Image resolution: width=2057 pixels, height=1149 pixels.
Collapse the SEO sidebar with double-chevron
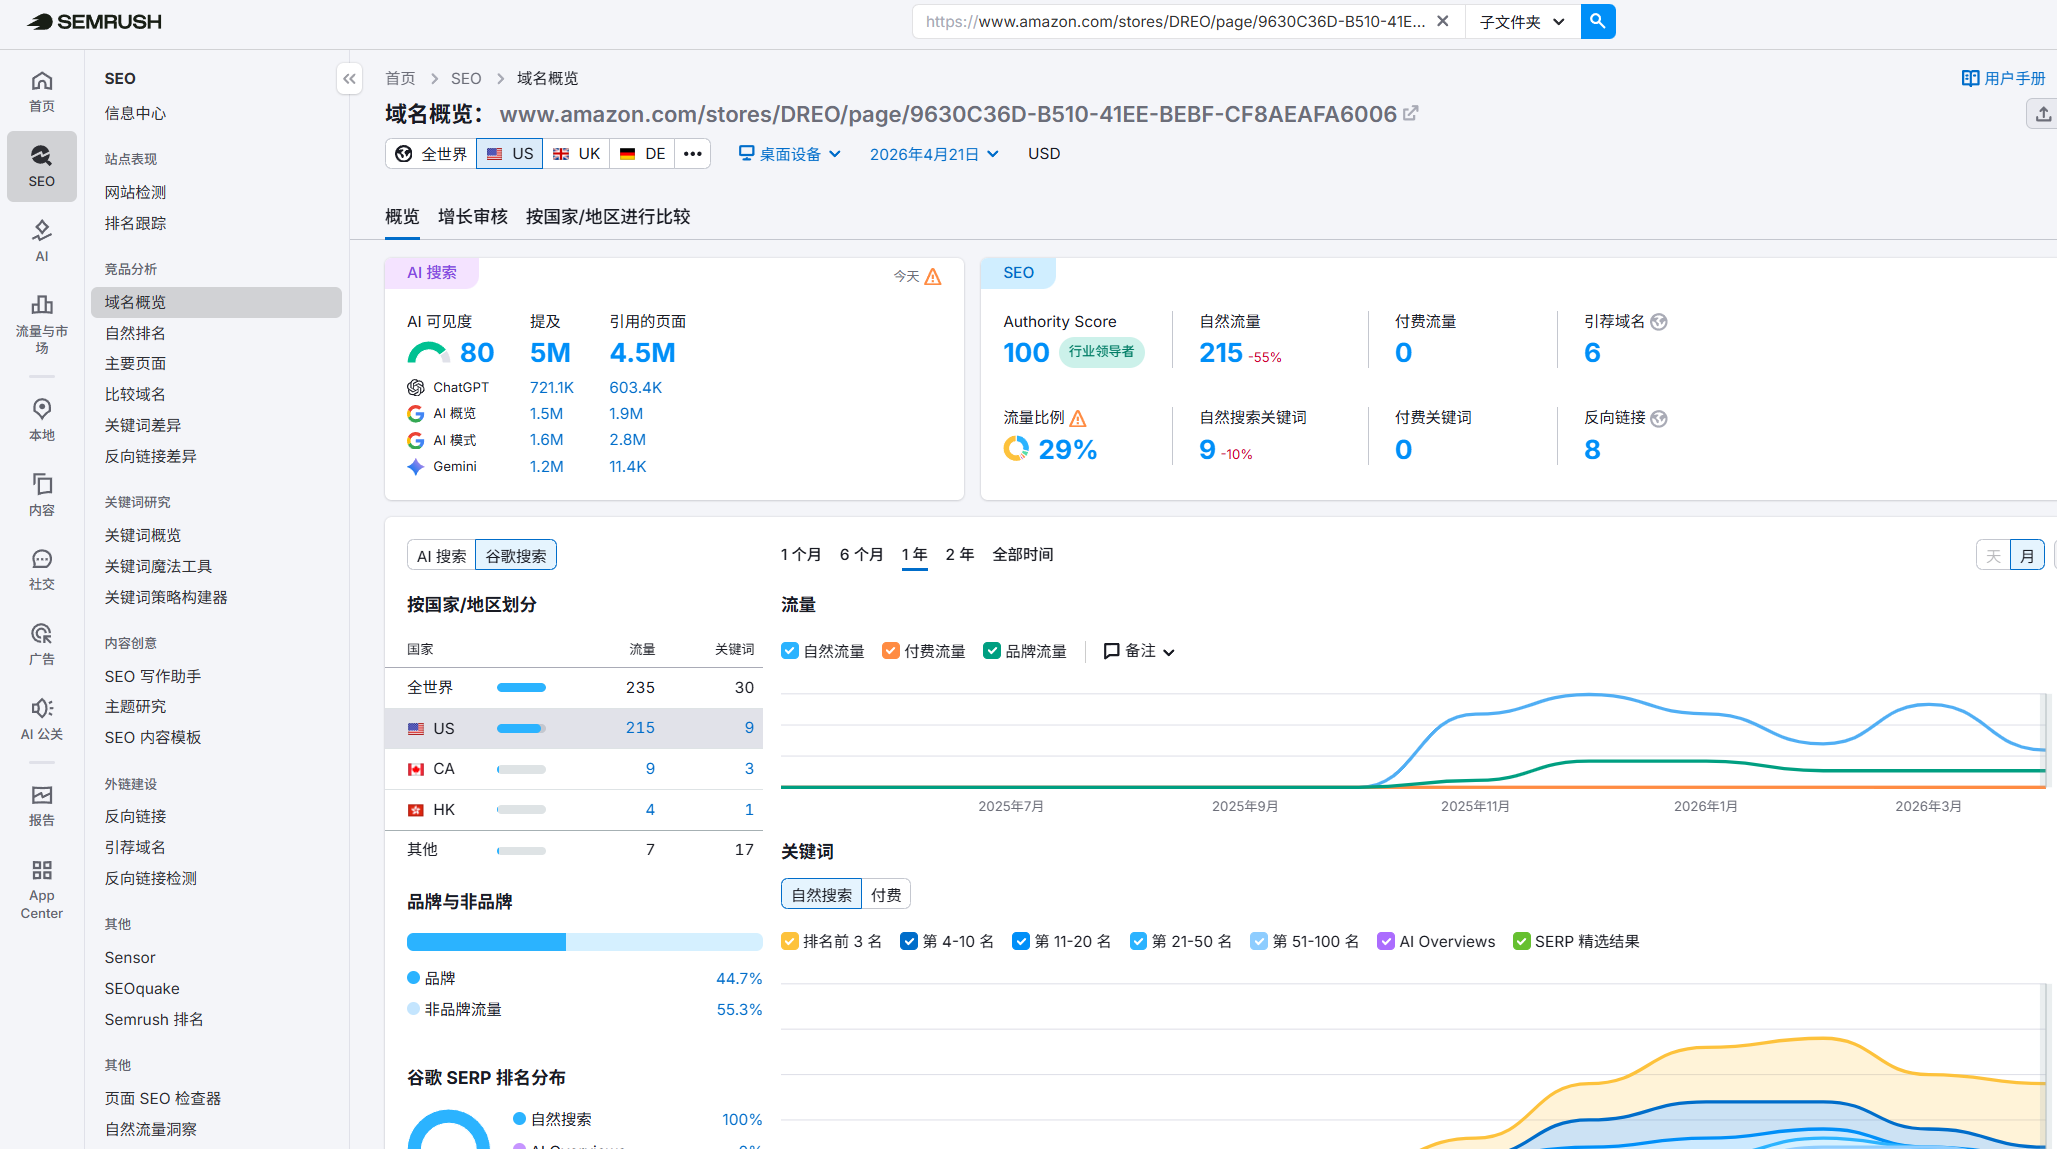pos(349,79)
